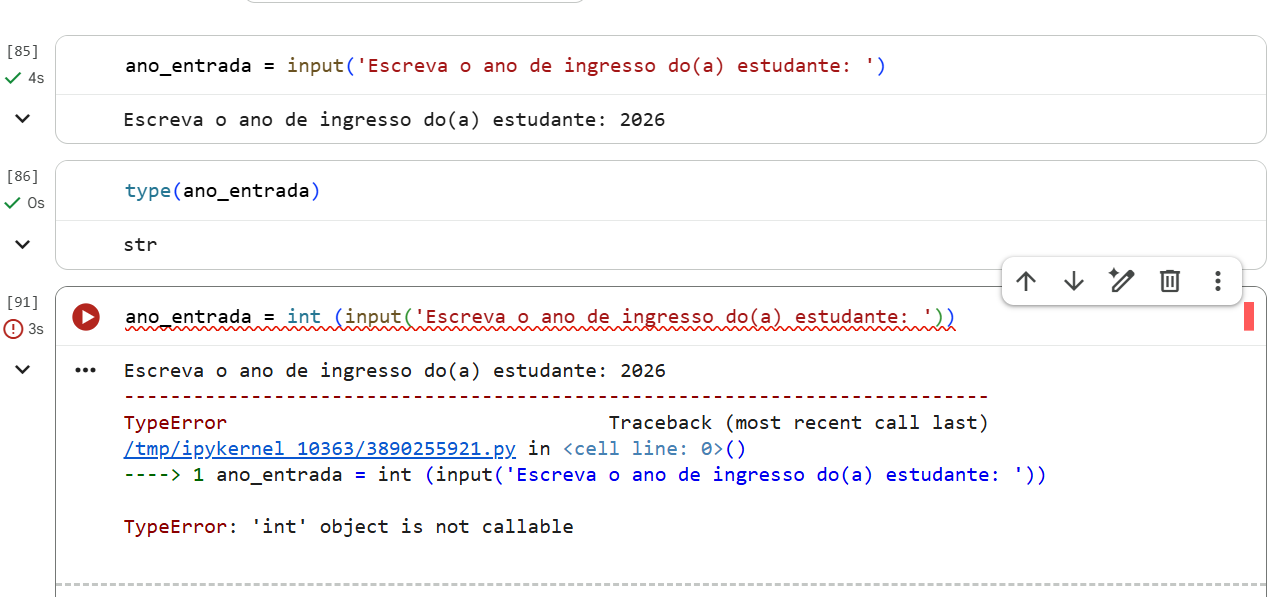Move cell down with the arrow icon

1073,281
